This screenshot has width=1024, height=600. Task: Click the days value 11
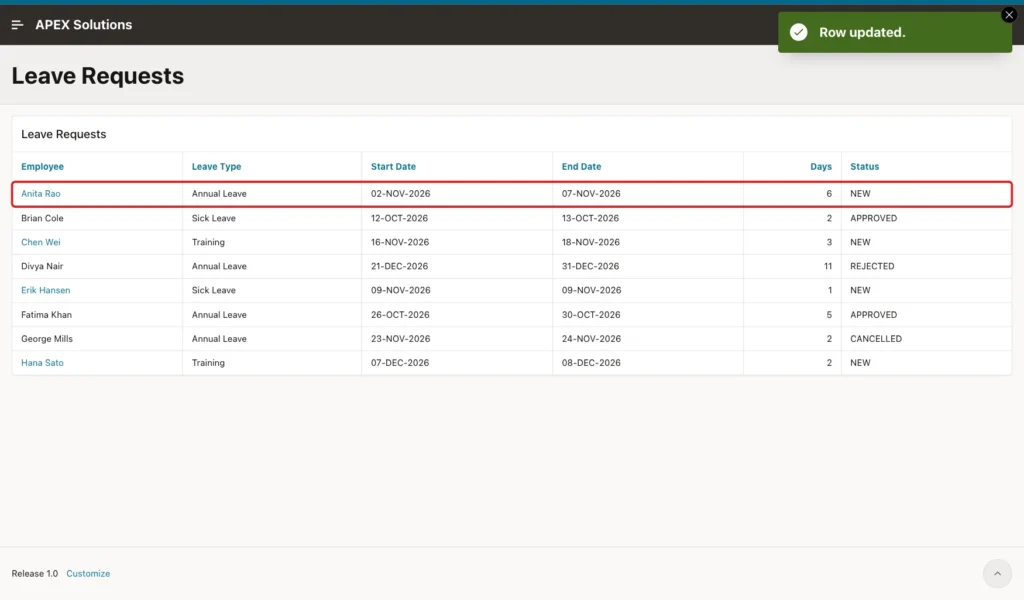827,266
